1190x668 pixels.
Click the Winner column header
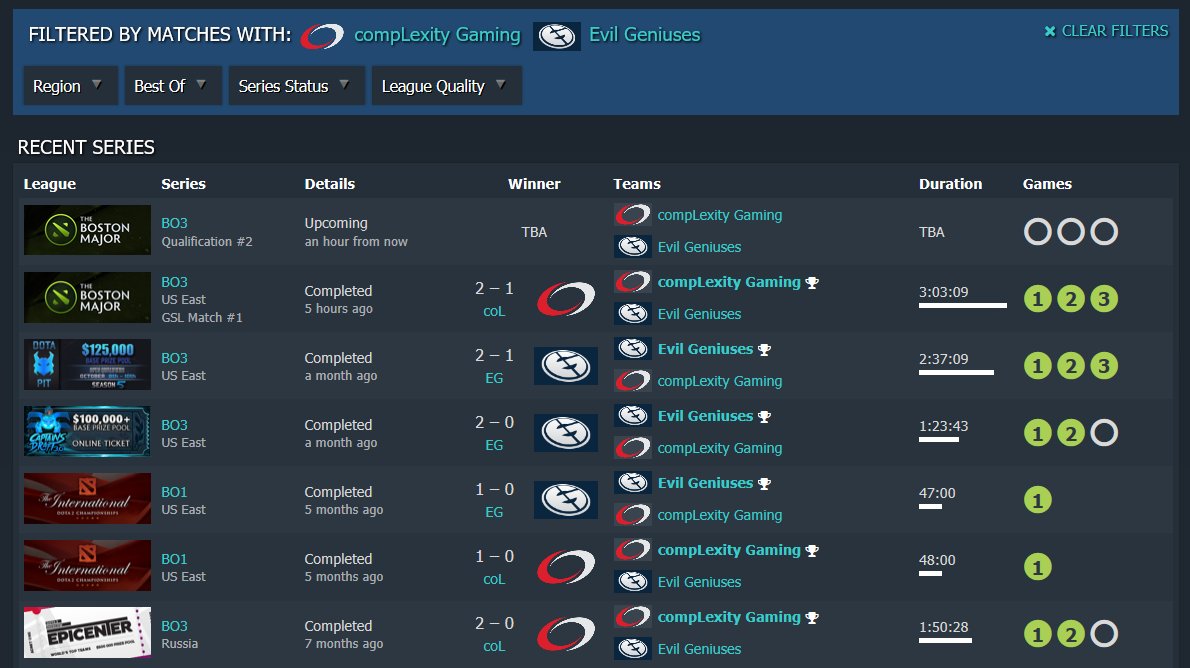tap(534, 184)
